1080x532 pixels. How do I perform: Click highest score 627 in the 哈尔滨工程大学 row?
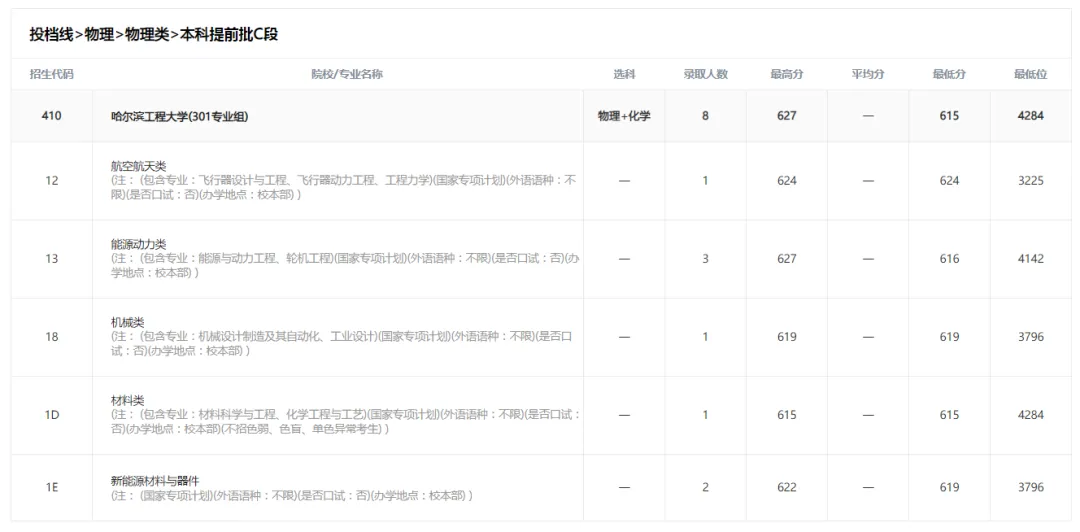(787, 116)
